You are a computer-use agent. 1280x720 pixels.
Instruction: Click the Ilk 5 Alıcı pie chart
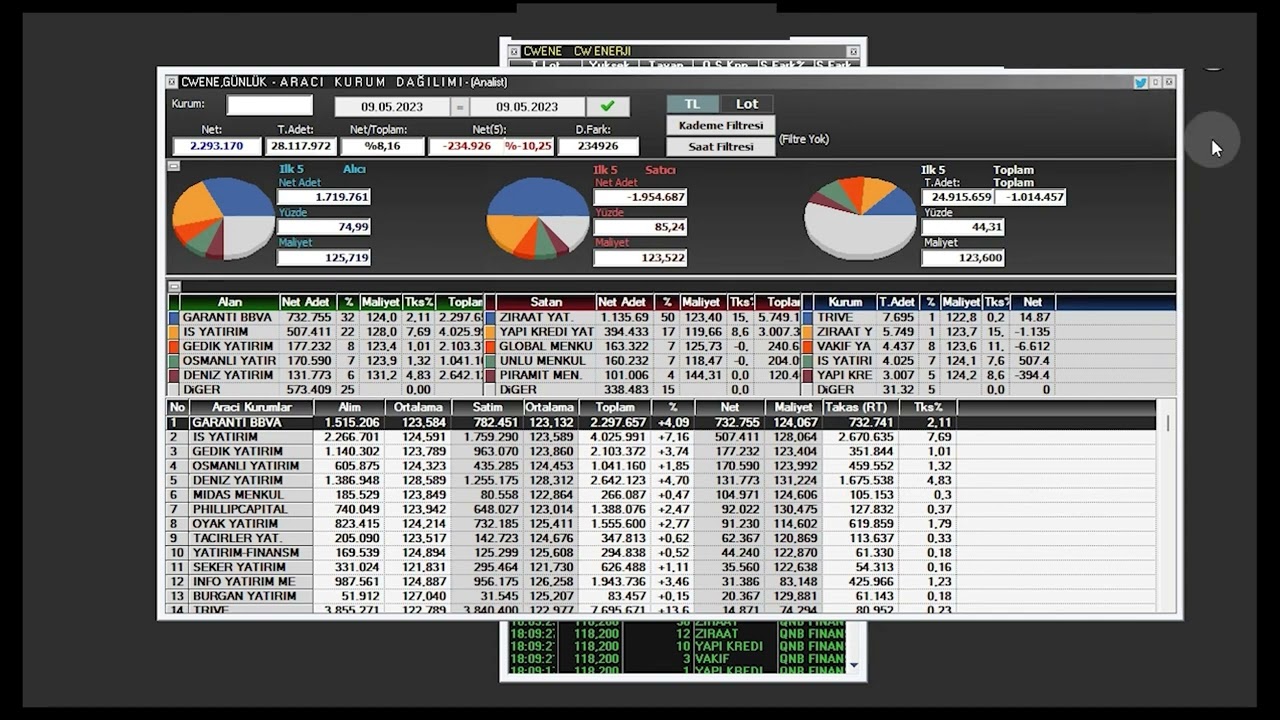click(223, 217)
